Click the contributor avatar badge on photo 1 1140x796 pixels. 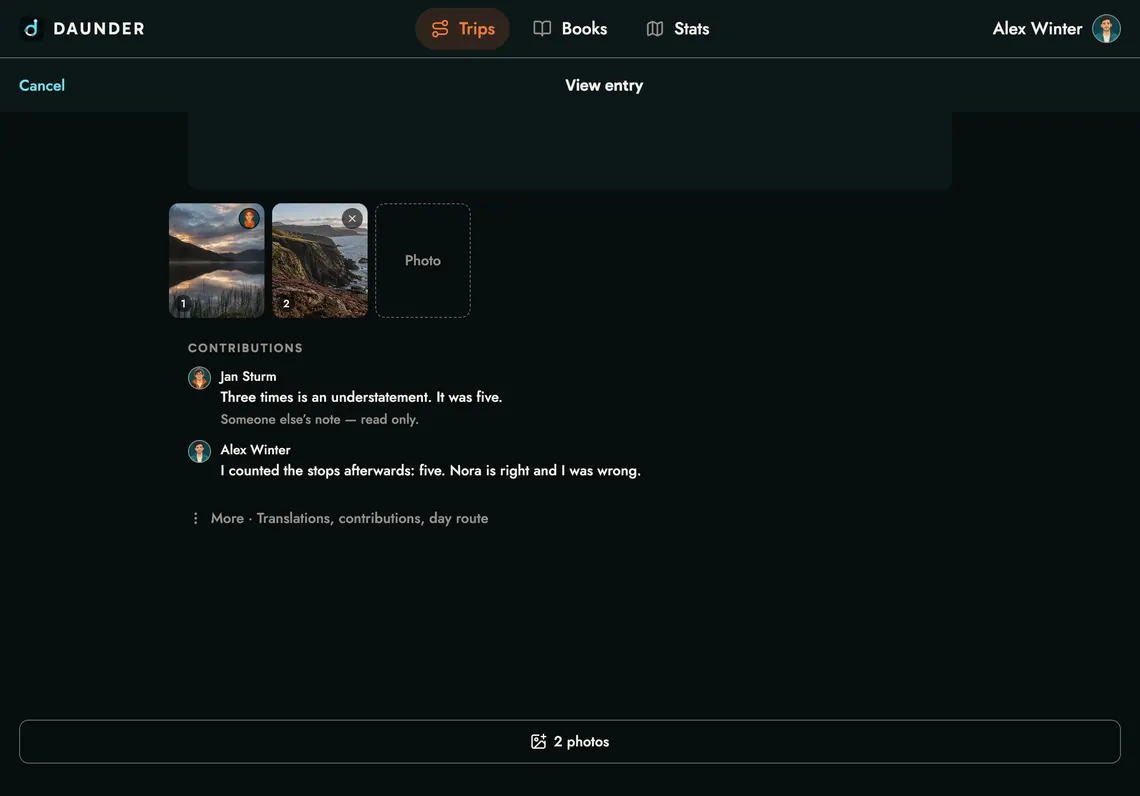249,218
